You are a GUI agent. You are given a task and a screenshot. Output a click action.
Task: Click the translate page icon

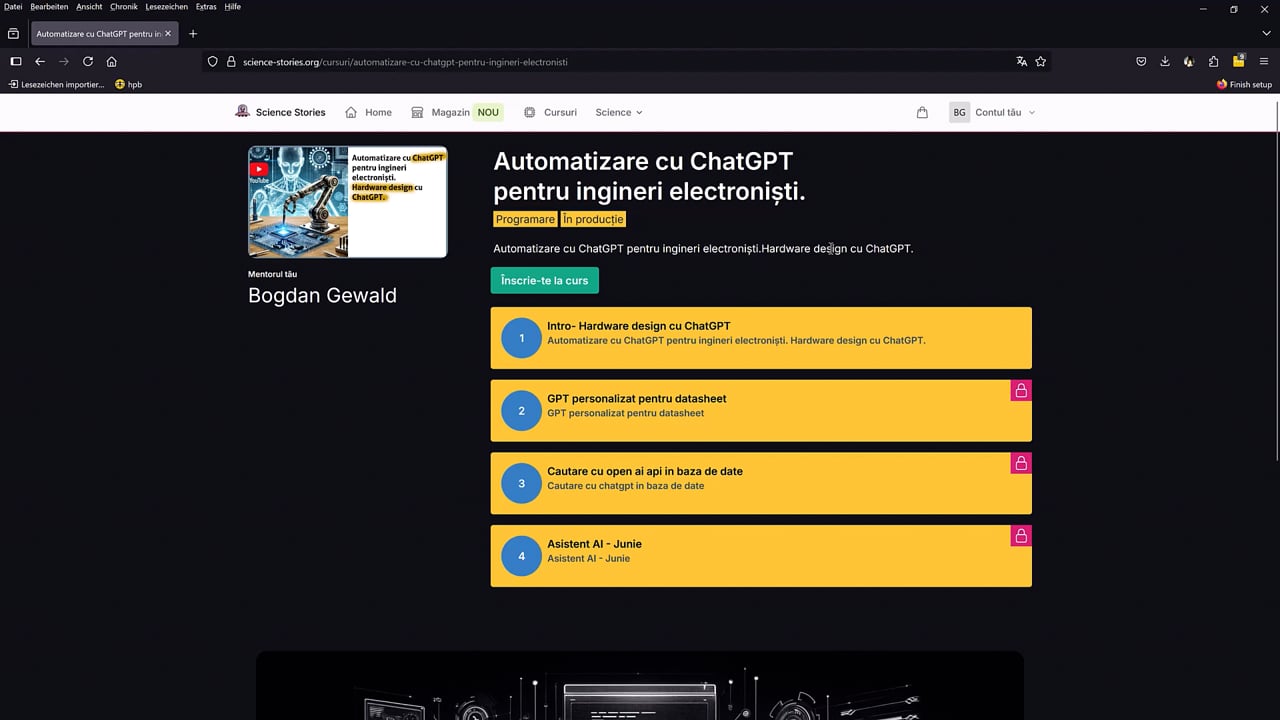point(1021,61)
